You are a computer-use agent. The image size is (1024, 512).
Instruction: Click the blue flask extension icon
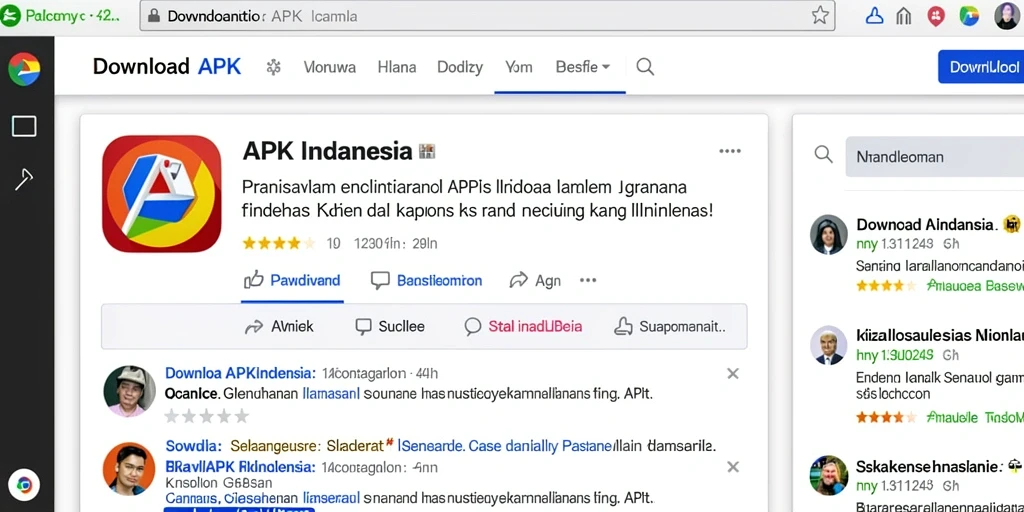click(874, 16)
